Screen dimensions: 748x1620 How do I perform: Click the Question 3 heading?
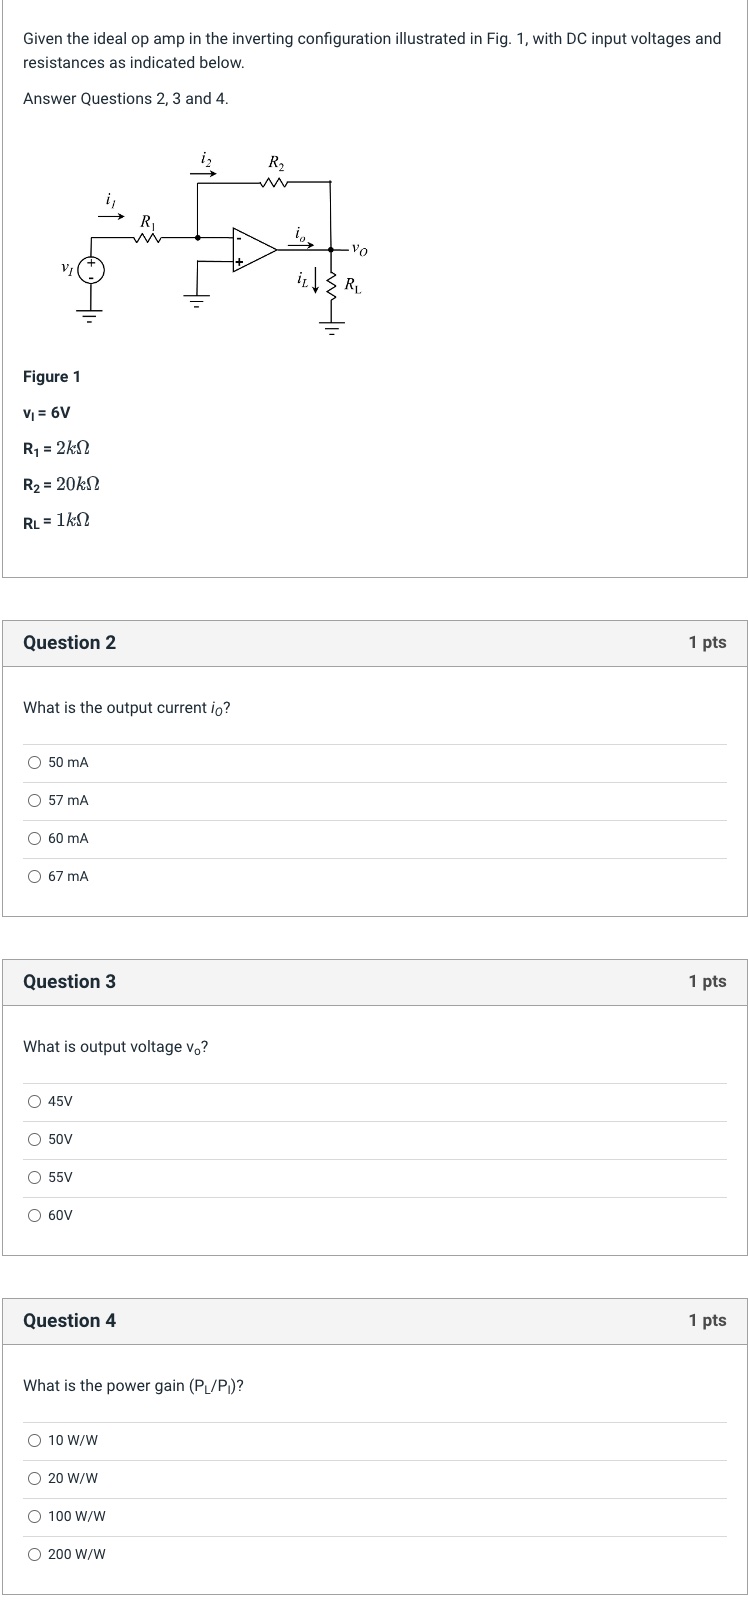[70, 982]
